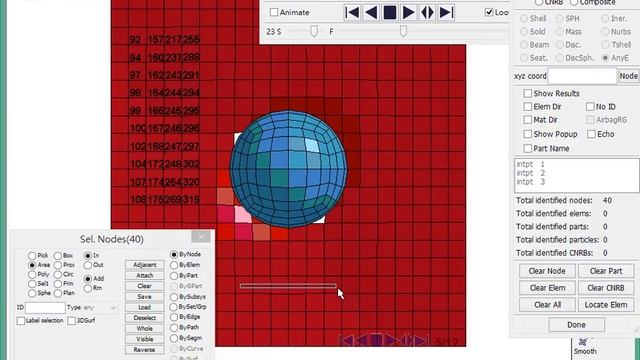640x360 pixels.
Task: Select the Frin selection mode
Action: [x=58, y=284]
